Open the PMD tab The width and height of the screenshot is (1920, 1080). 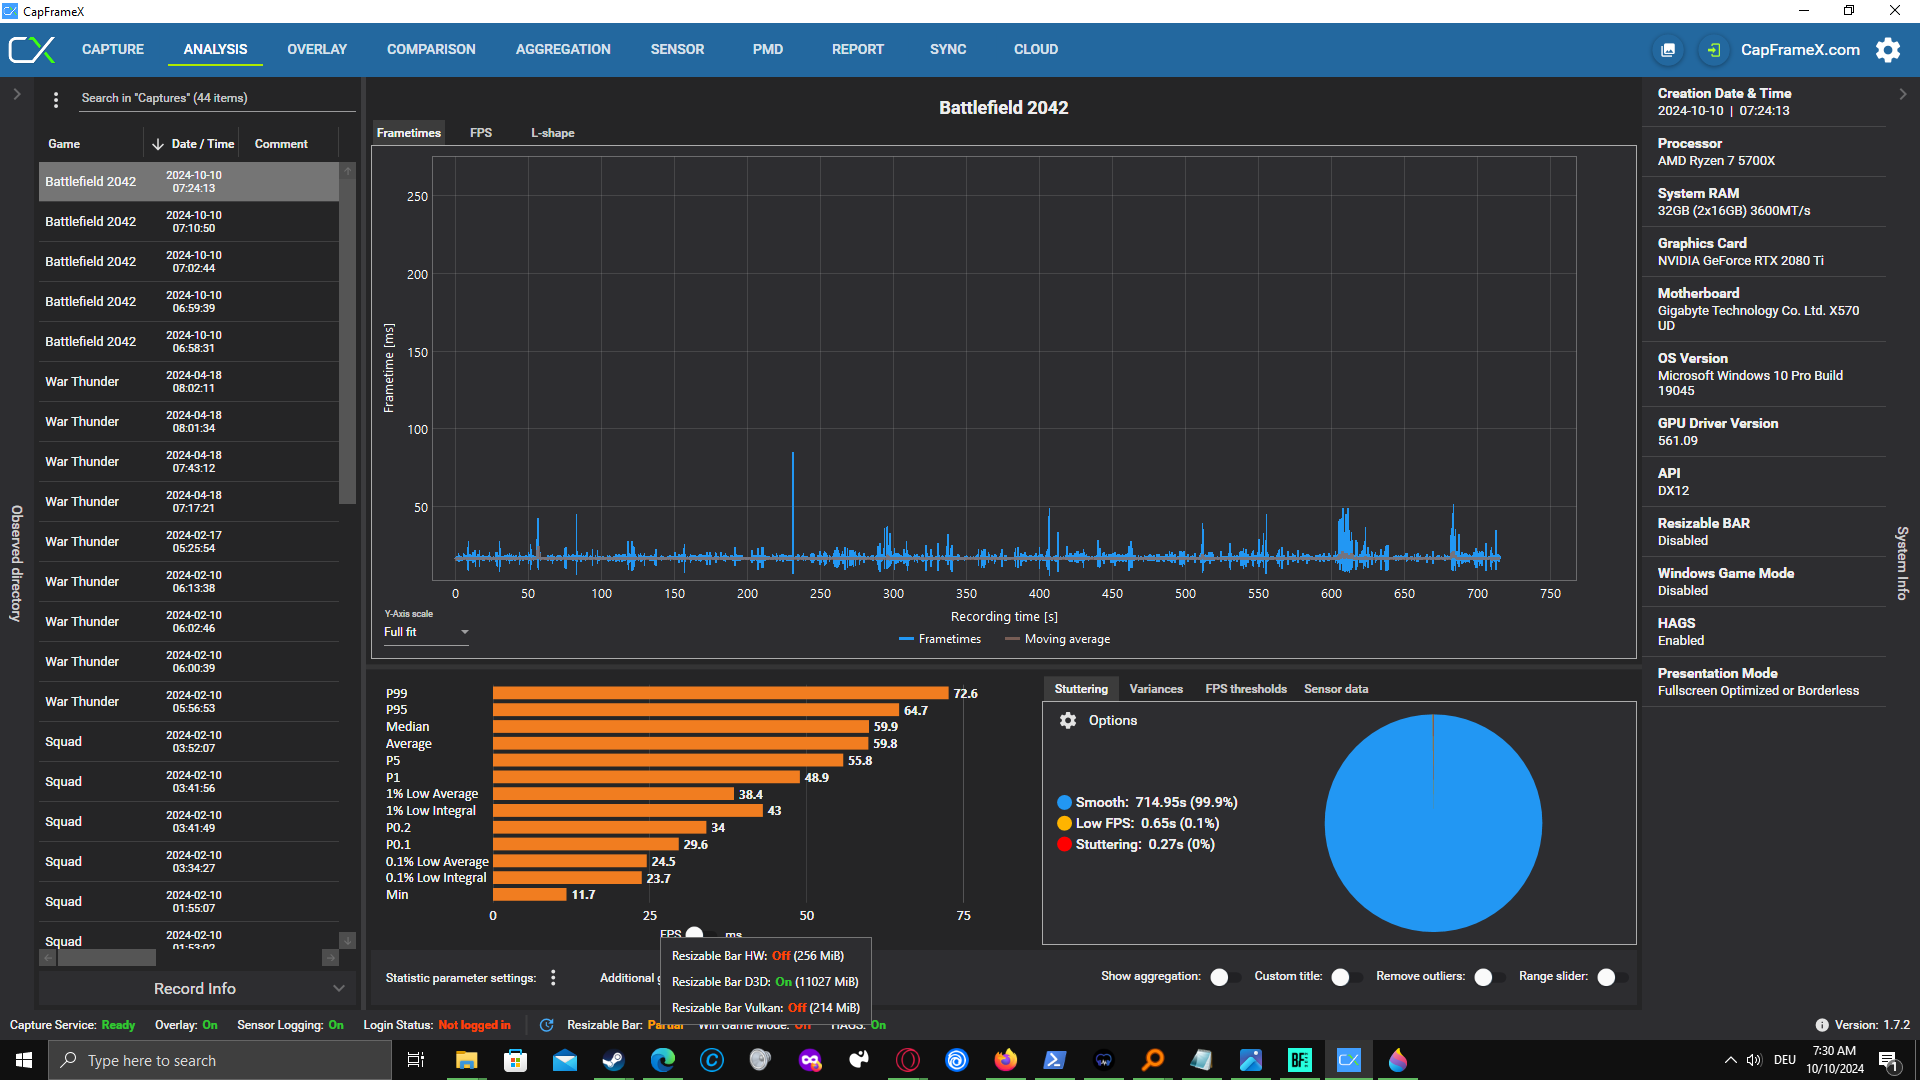click(768, 49)
